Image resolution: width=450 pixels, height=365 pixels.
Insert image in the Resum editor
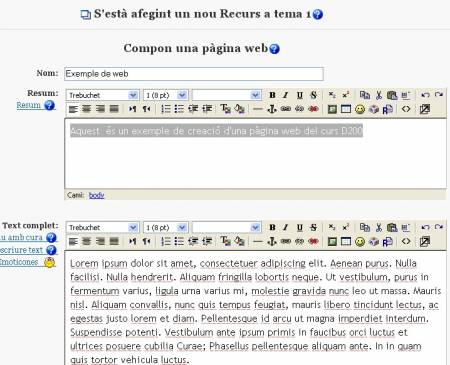(332, 109)
